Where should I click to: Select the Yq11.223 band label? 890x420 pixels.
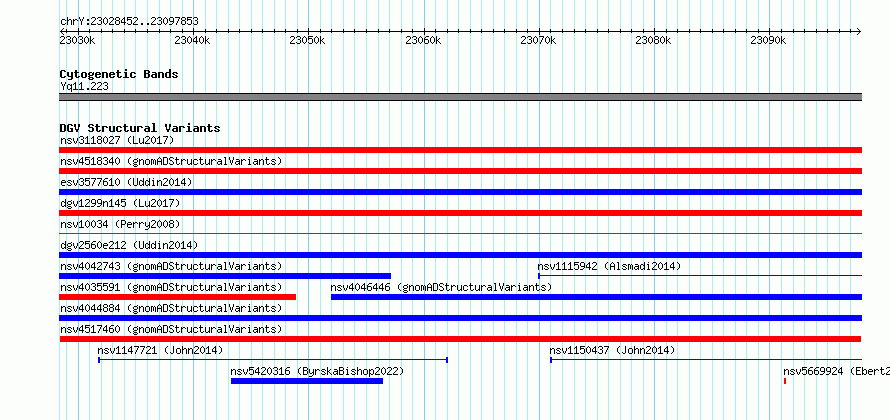[84, 86]
